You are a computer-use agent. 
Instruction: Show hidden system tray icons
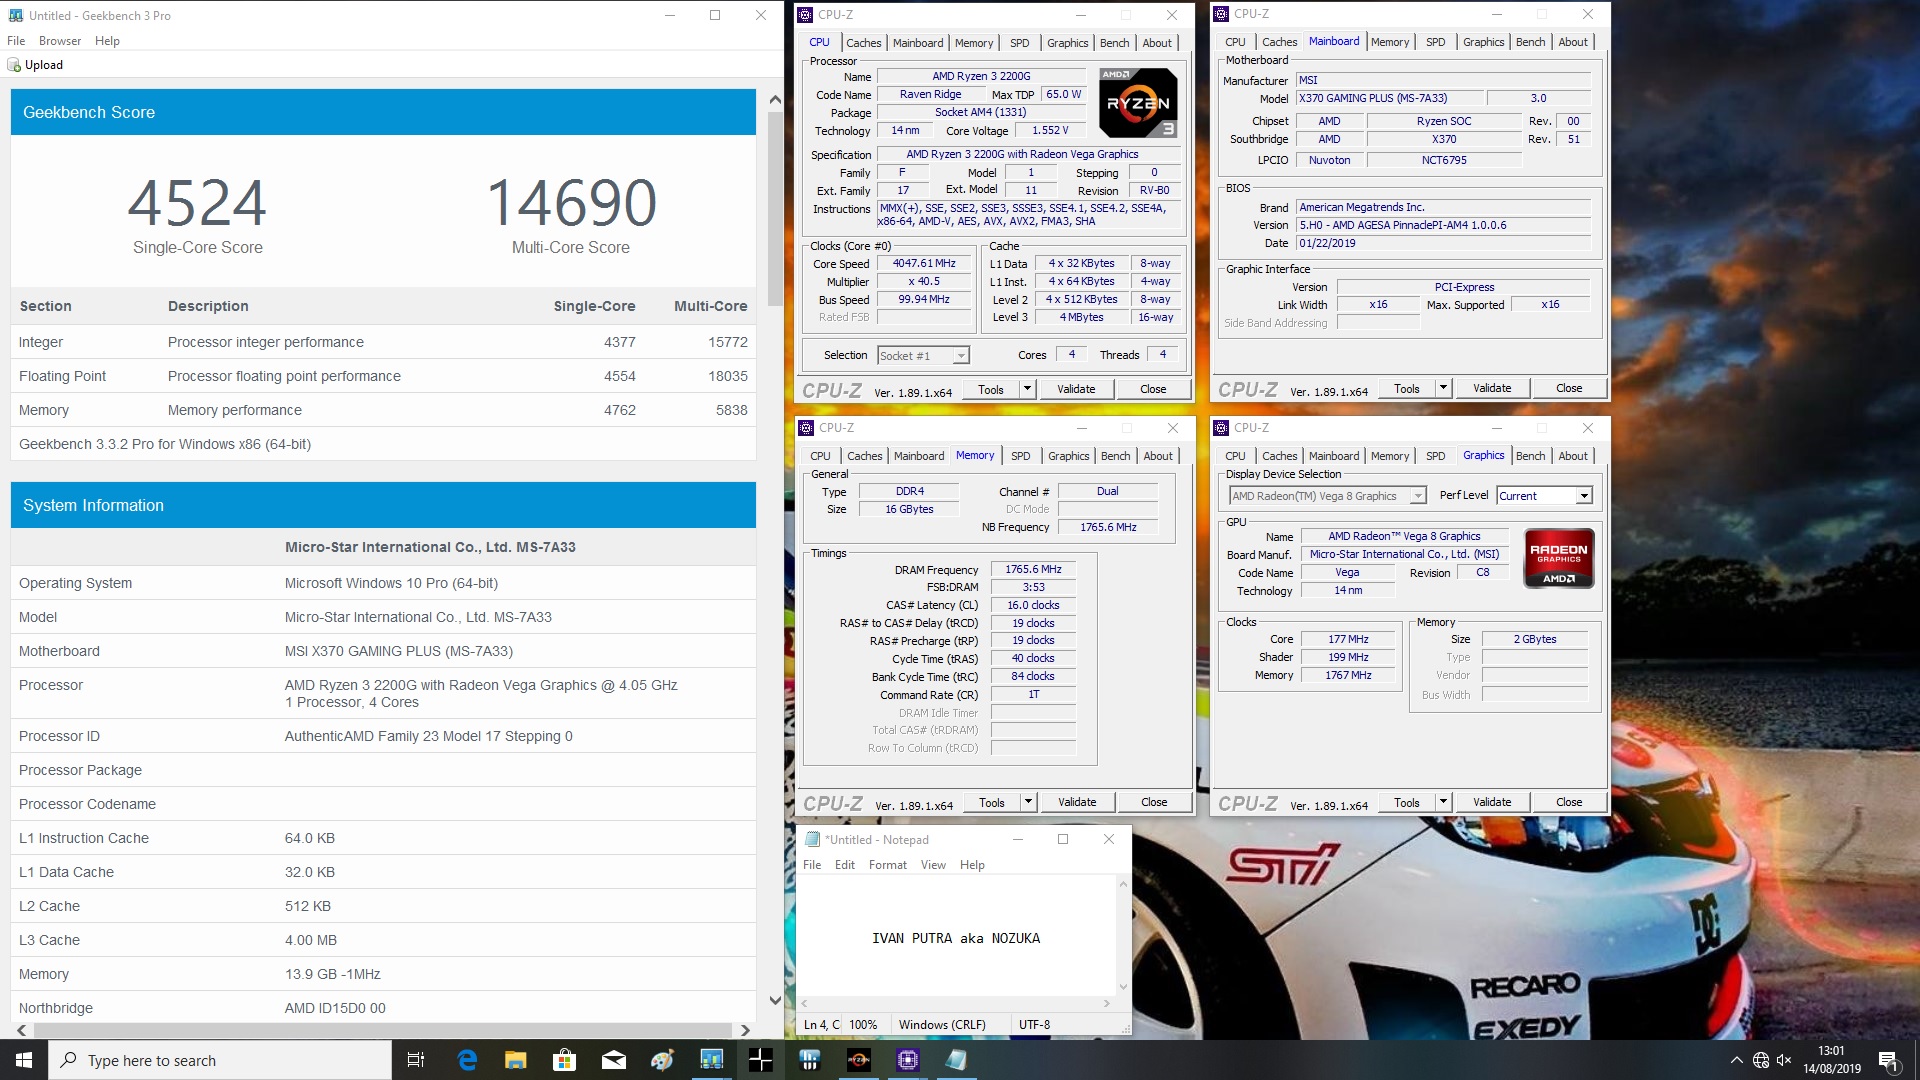coord(1736,1060)
